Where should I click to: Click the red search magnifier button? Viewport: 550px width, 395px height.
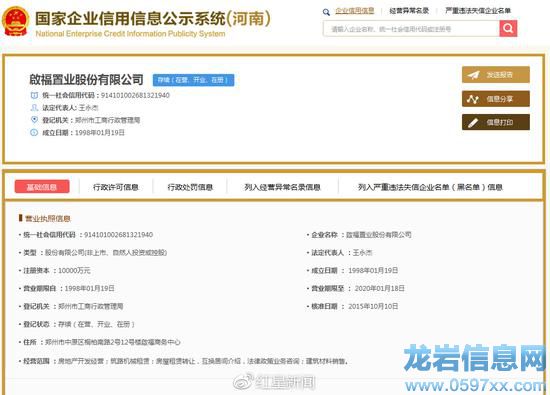508,28
